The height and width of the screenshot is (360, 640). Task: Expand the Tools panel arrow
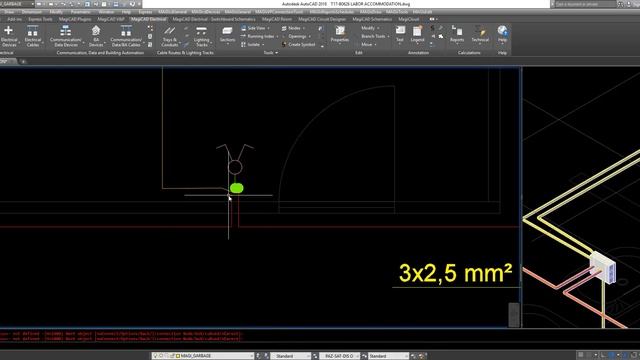click(x=277, y=53)
